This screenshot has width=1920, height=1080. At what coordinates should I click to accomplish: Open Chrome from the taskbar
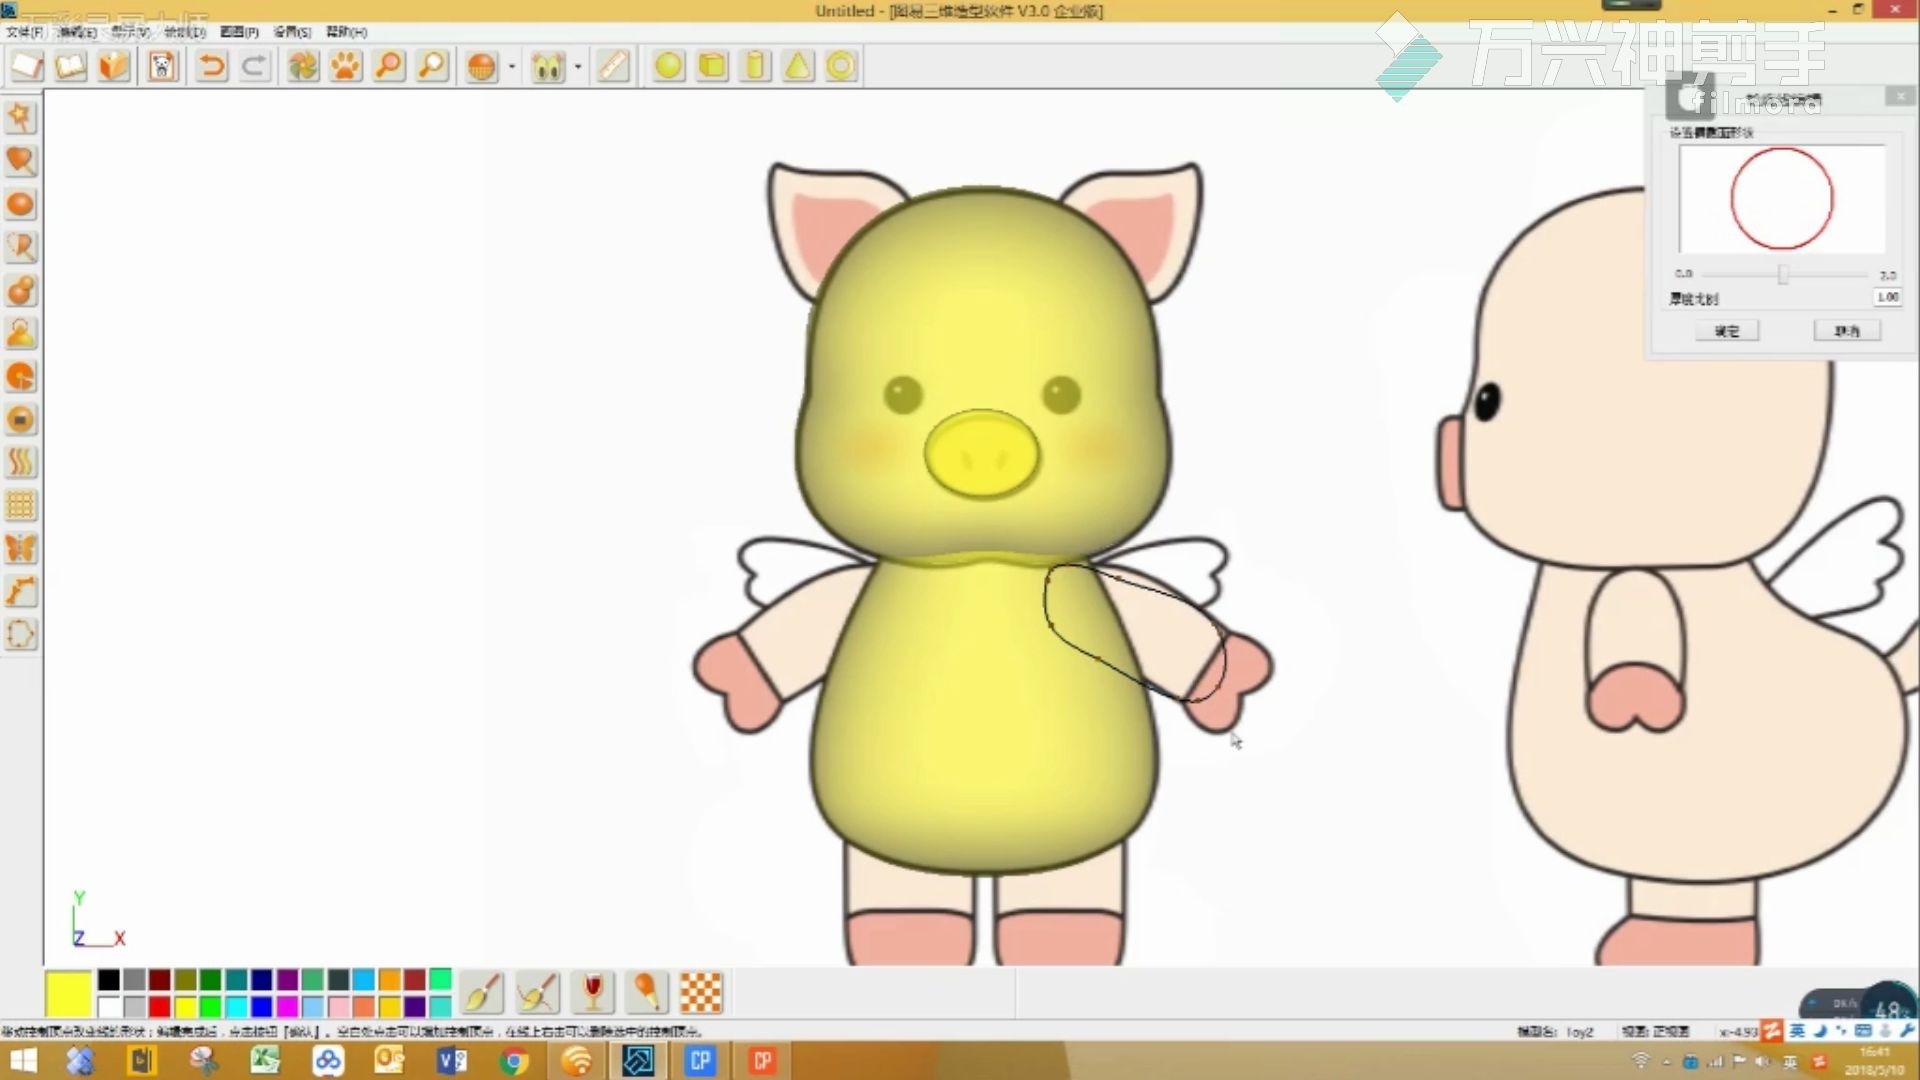pos(514,1061)
